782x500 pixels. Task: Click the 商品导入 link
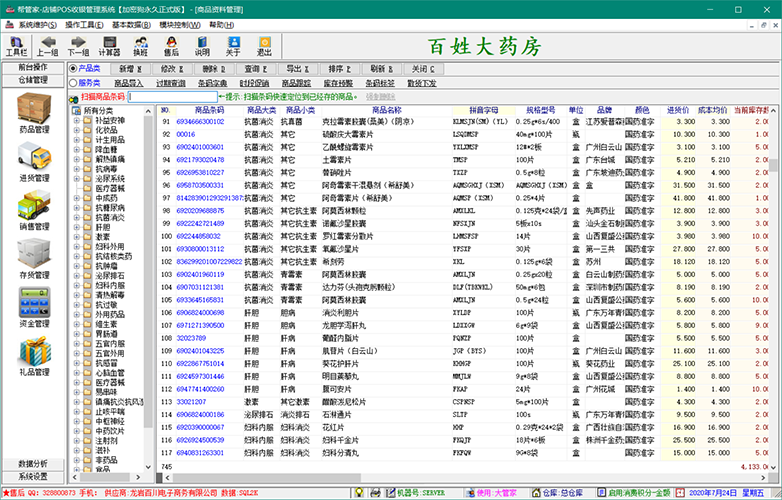pos(129,83)
